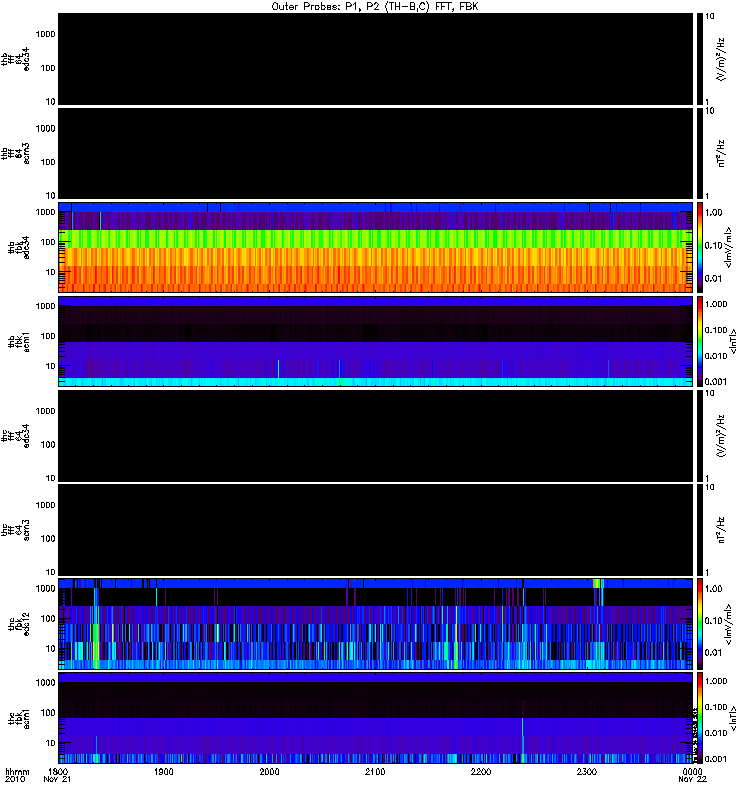Click the nT²/Hz units label of the thb scm3 panel

(x=720, y=154)
